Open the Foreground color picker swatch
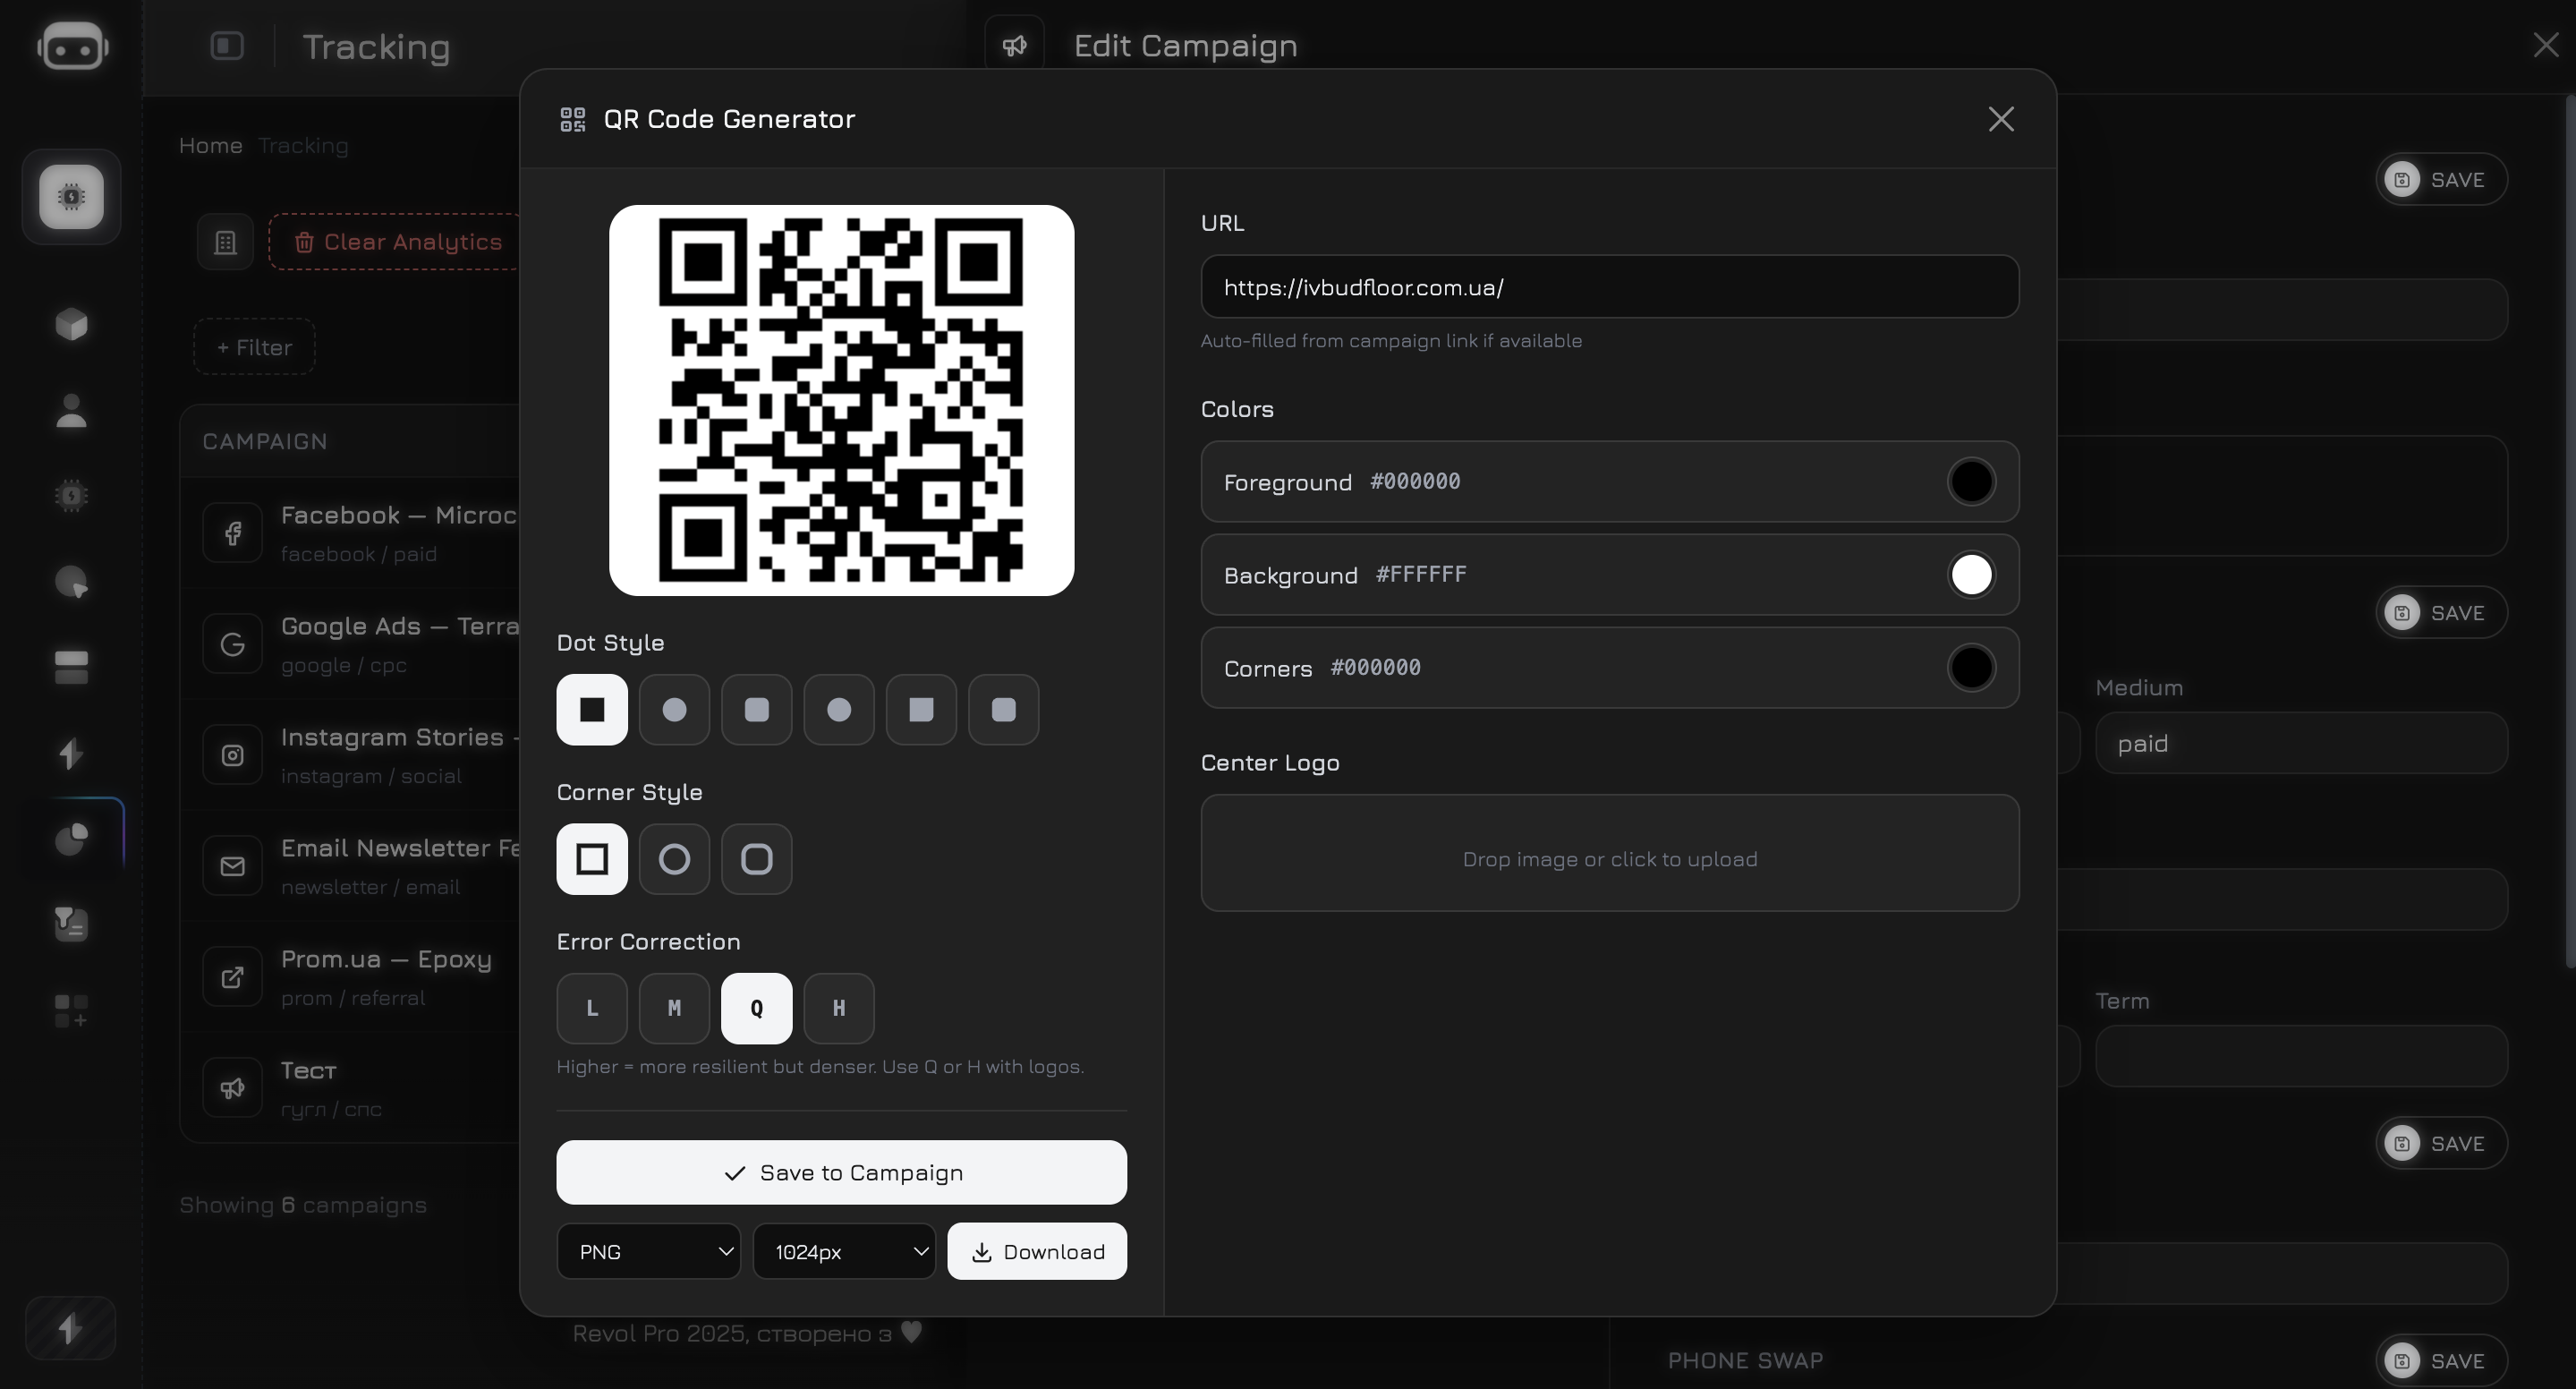The image size is (2576, 1389). coord(1970,482)
